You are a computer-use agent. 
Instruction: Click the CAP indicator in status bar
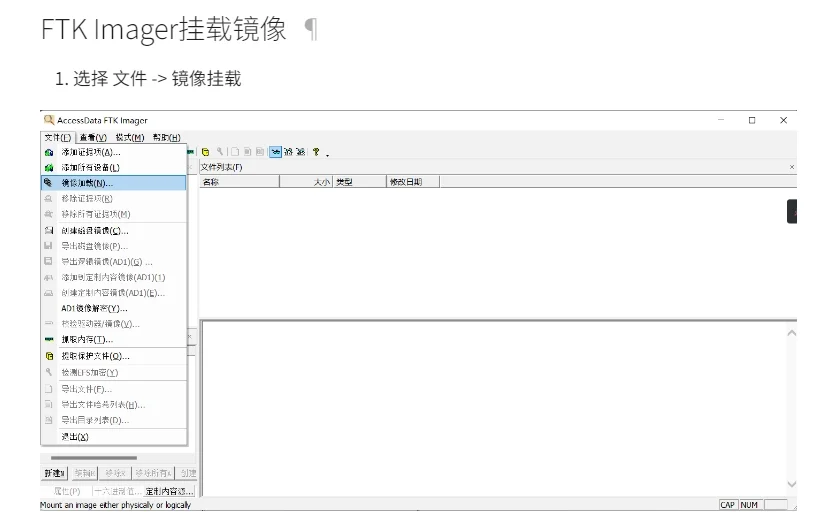tap(727, 505)
